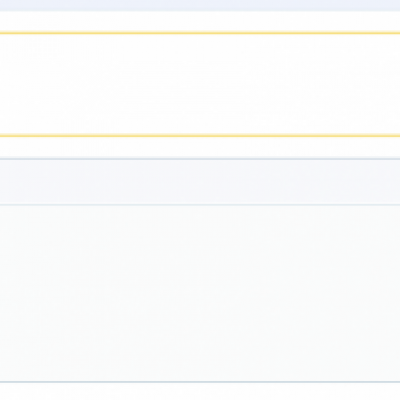400x400 pixels.
Task: Click white strip beneath the lower yellow line
Action: tap(200, 147)
